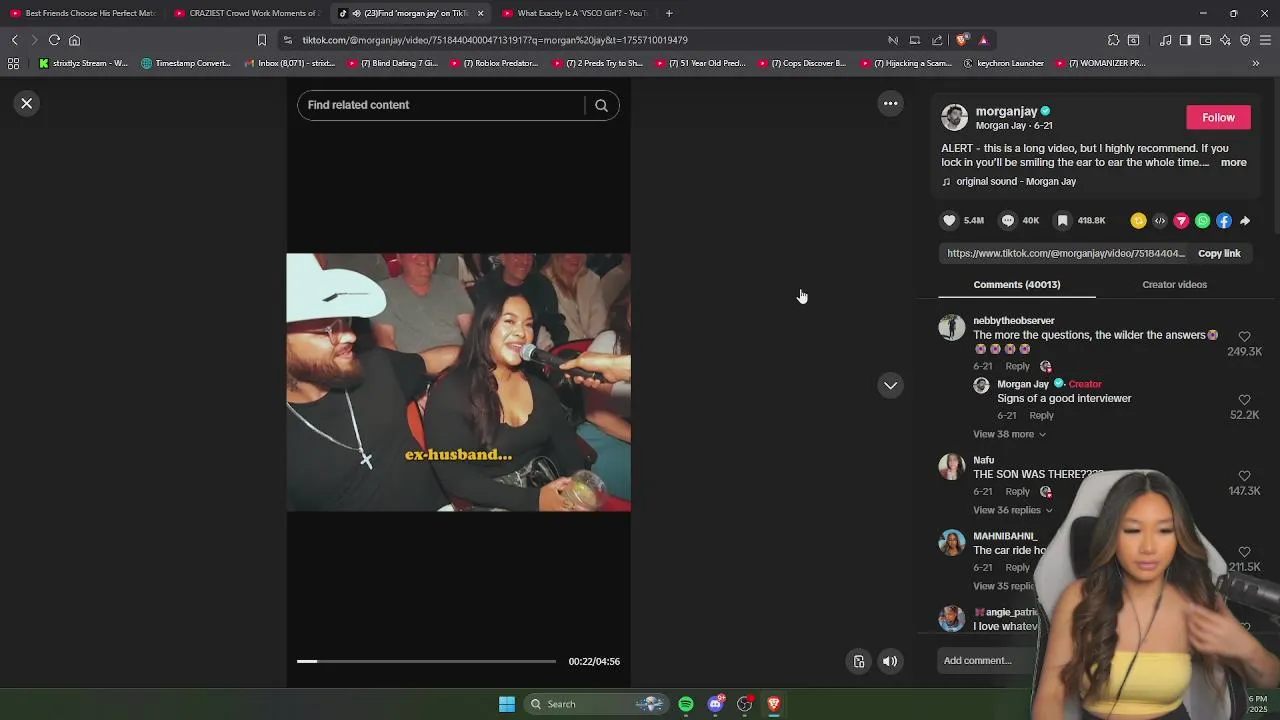The width and height of the screenshot is (1280, 720).
Task: Reload the page
Action: point(54,40)
